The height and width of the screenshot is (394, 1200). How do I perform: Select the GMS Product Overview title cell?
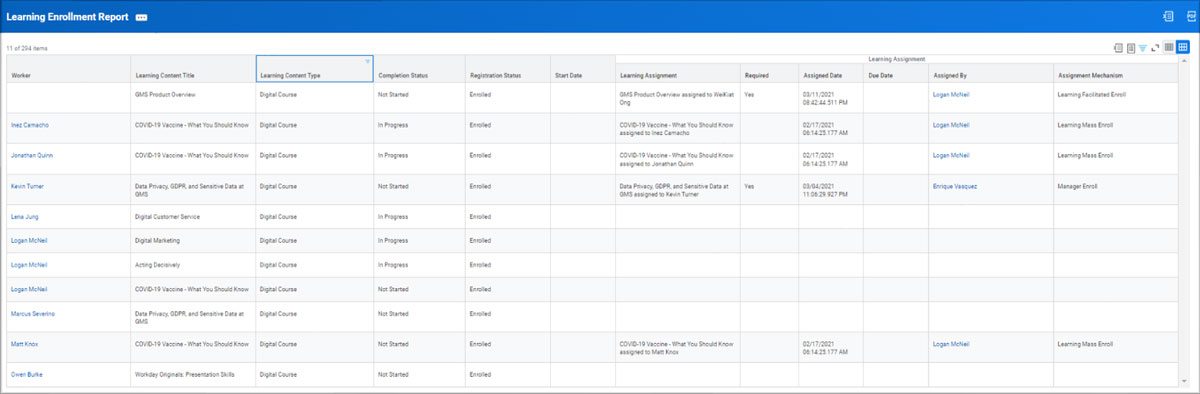(193, 98)
